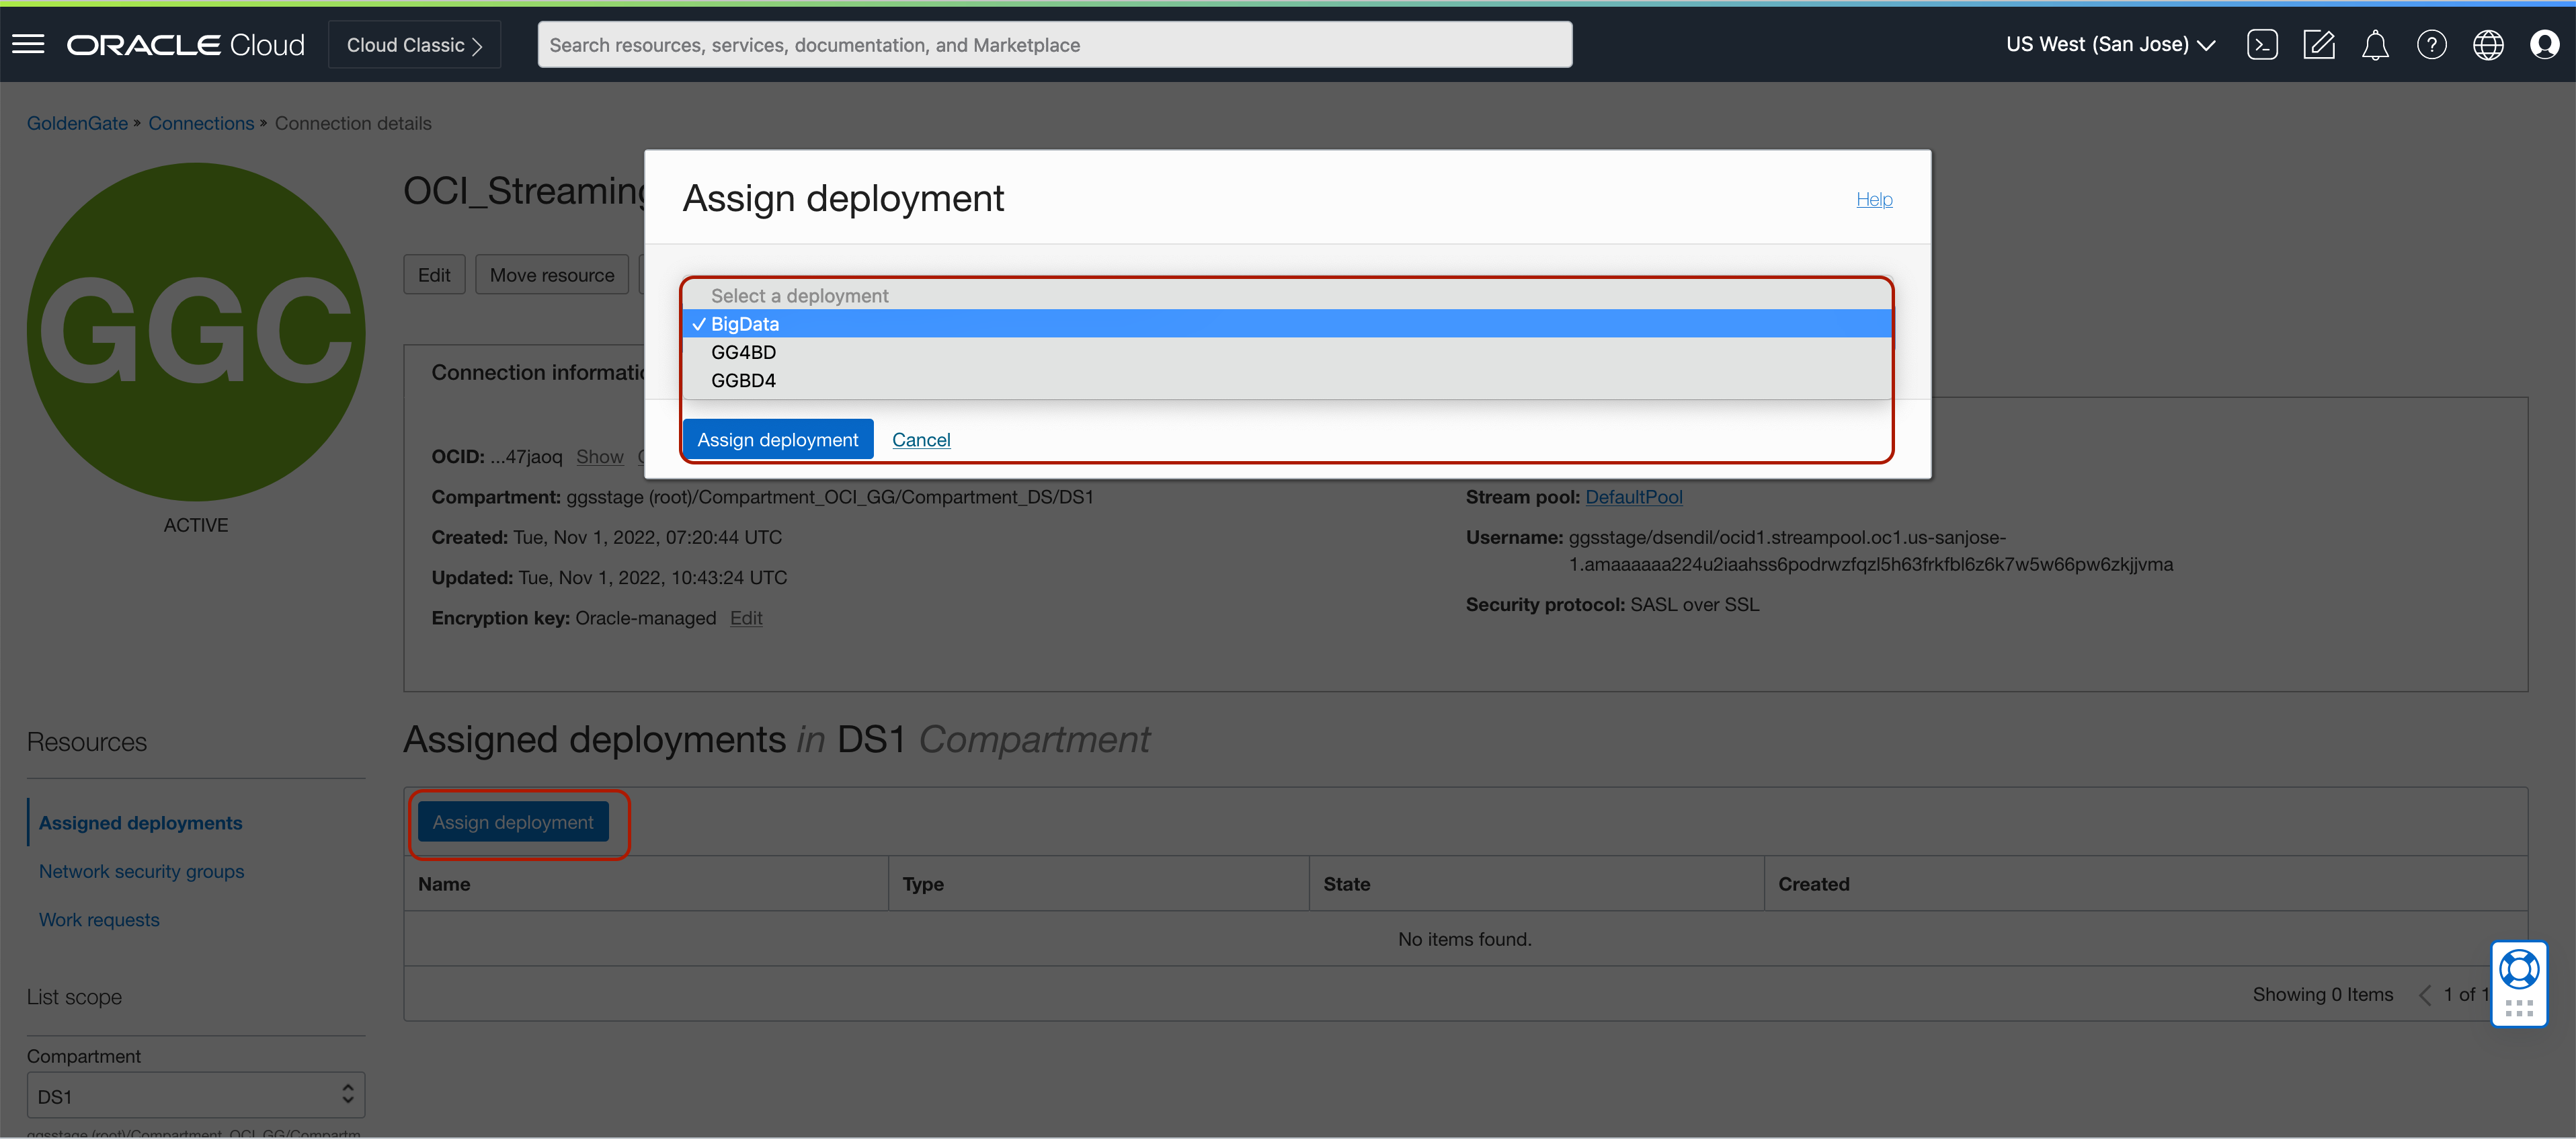Open the Network security groups resource
Image resolution: width=2576 pixels, height=1140 pixels.
coord(141,871)
